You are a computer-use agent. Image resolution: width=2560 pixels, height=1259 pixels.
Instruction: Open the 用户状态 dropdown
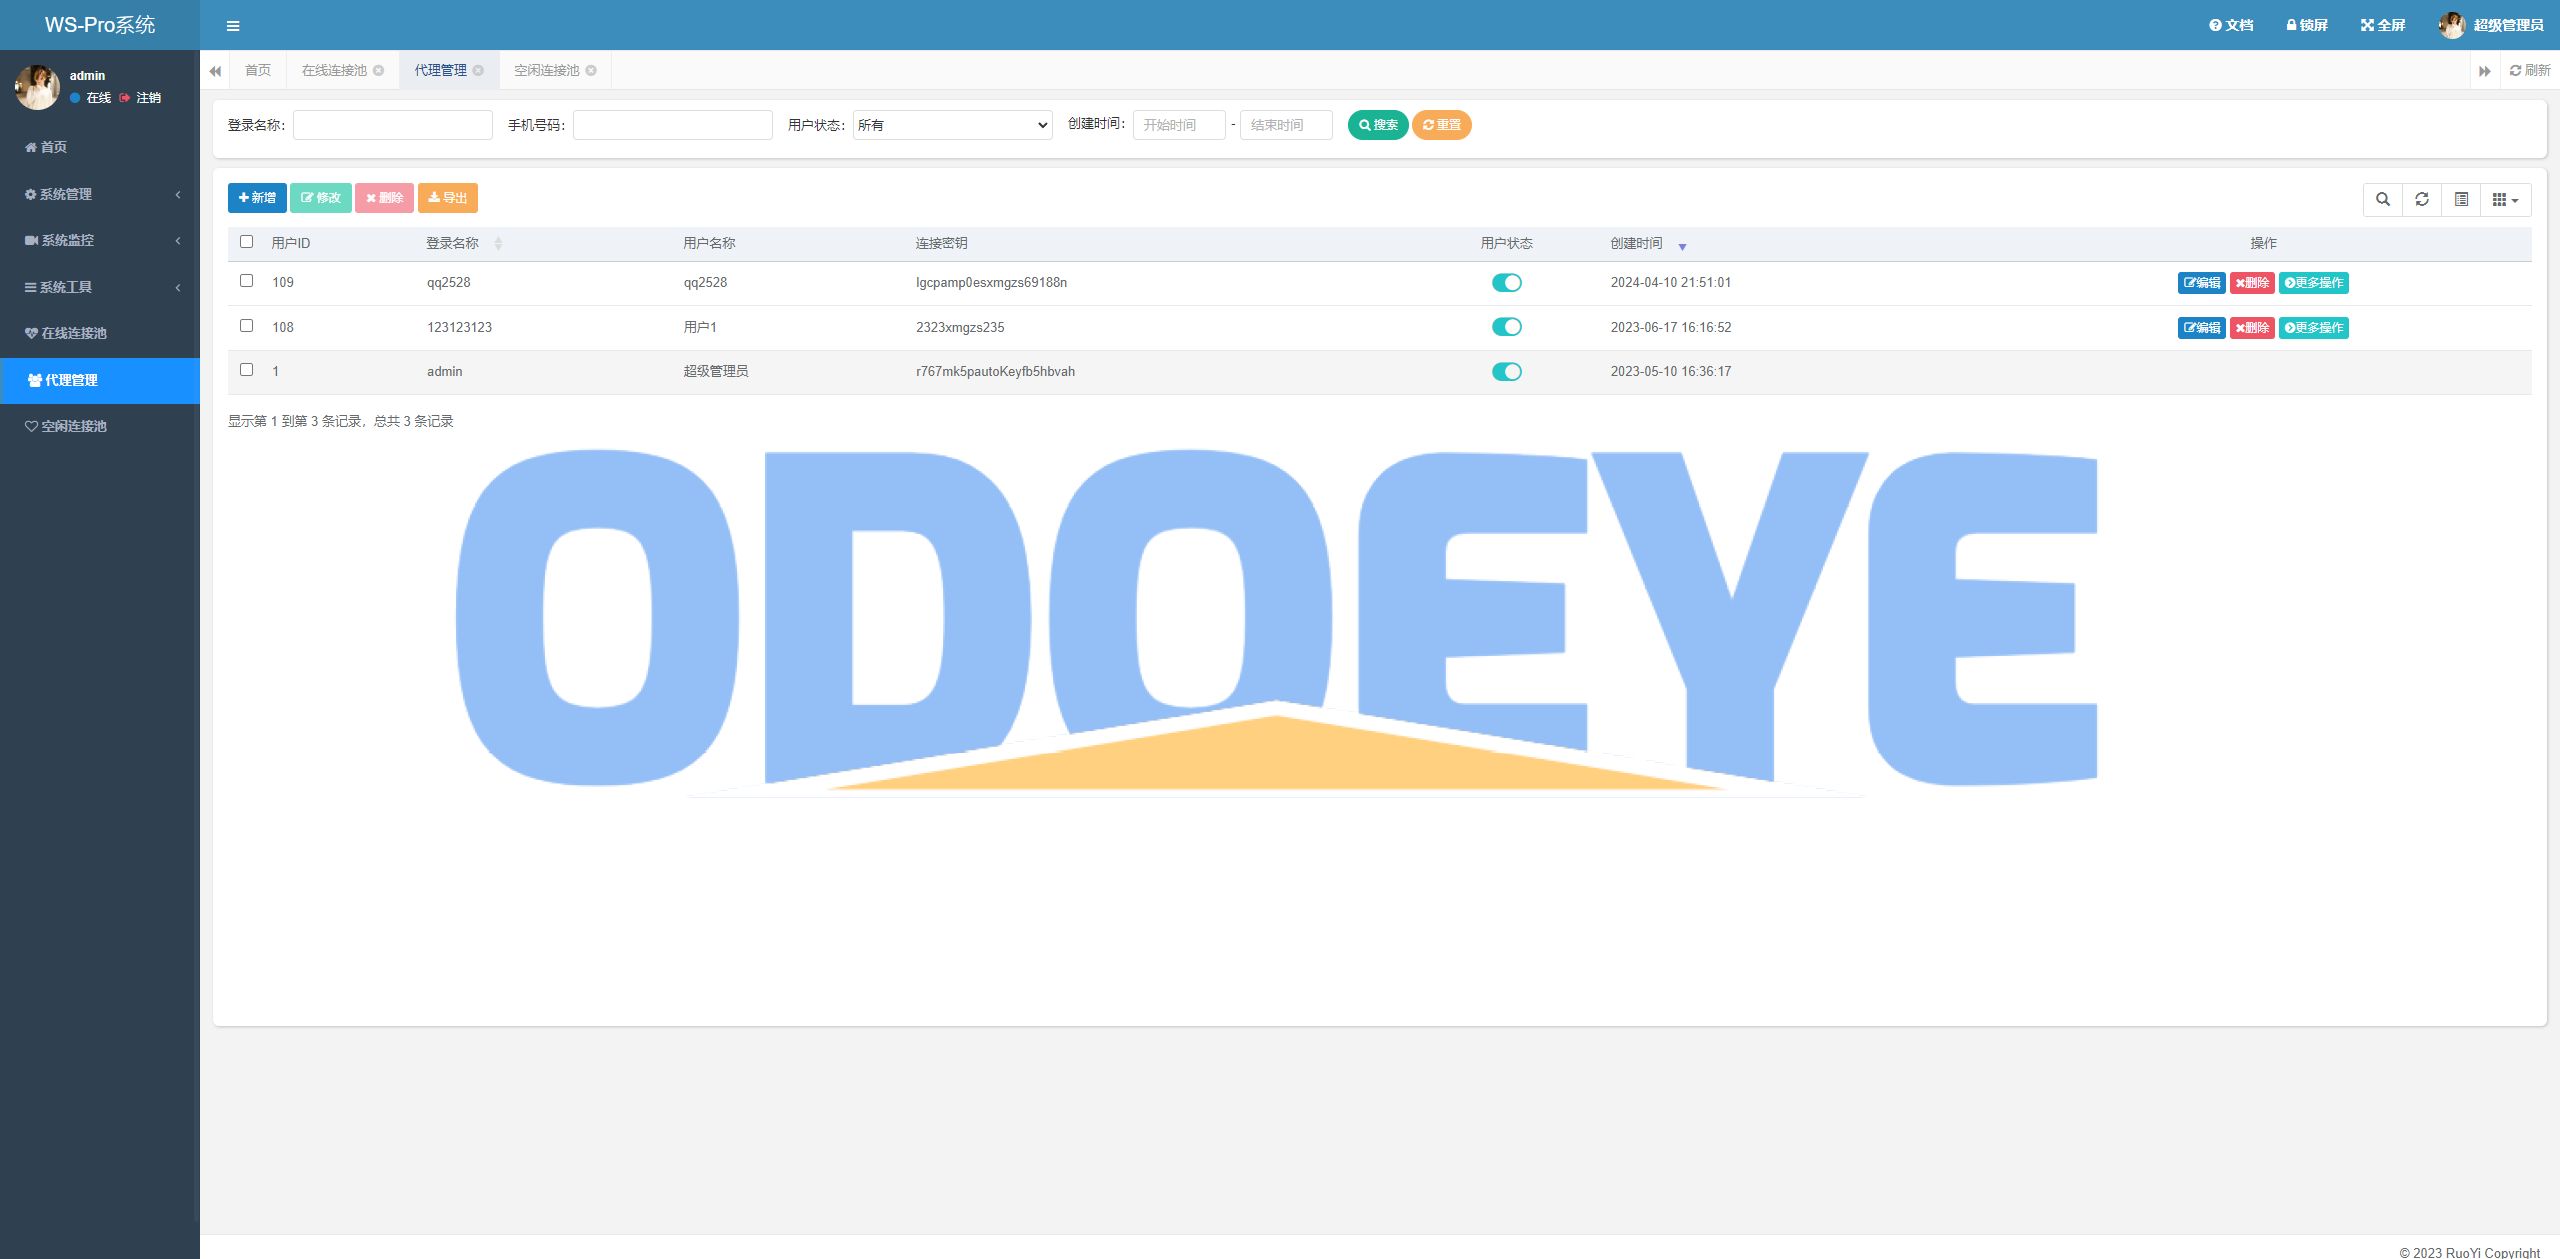(953, 125)
